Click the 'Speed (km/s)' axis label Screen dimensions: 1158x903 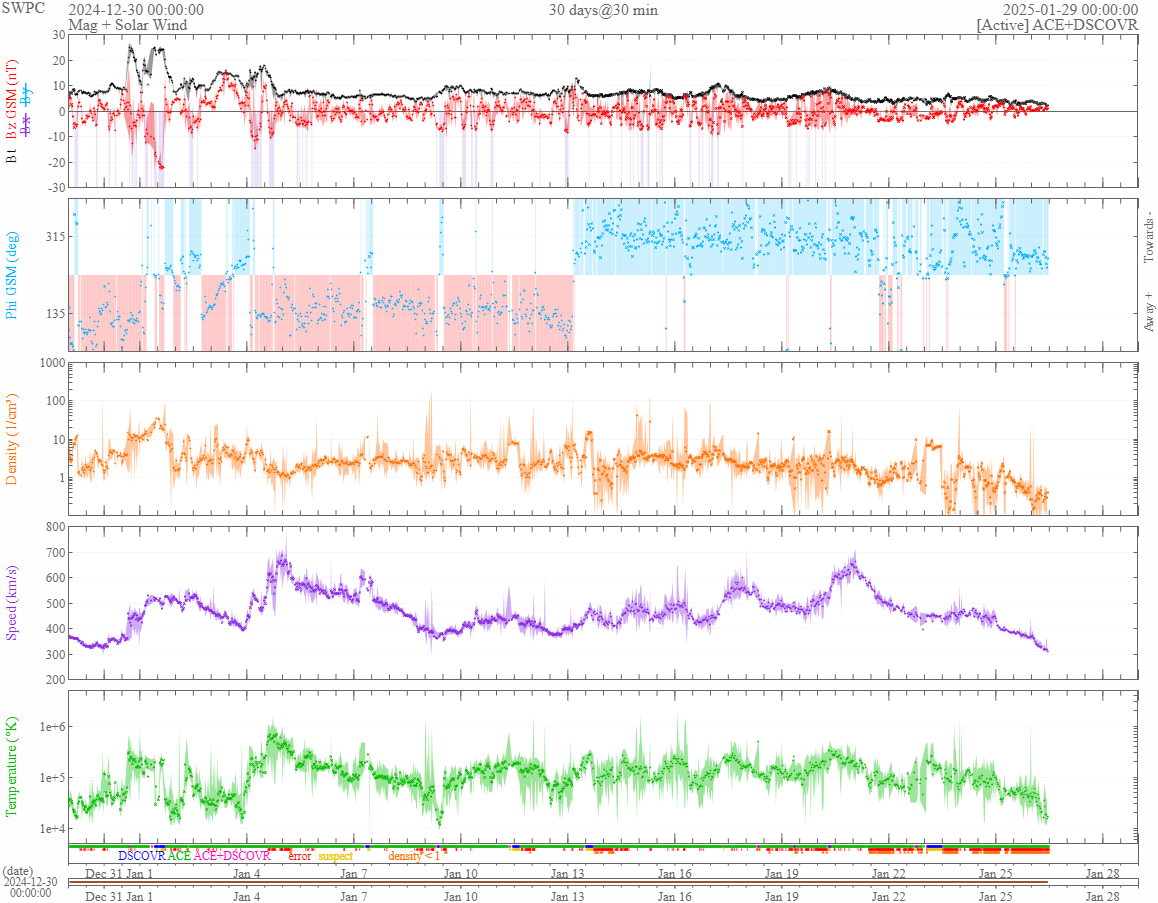tap(11, 603)
